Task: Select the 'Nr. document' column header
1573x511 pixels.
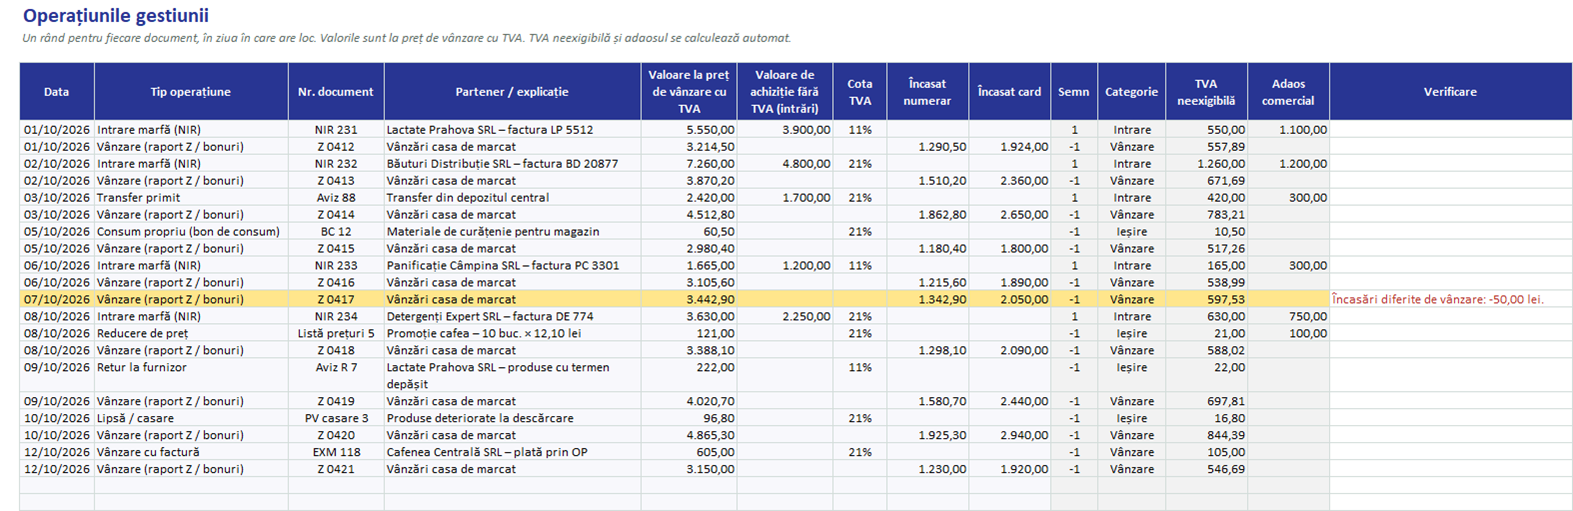Action: point(336,92)
